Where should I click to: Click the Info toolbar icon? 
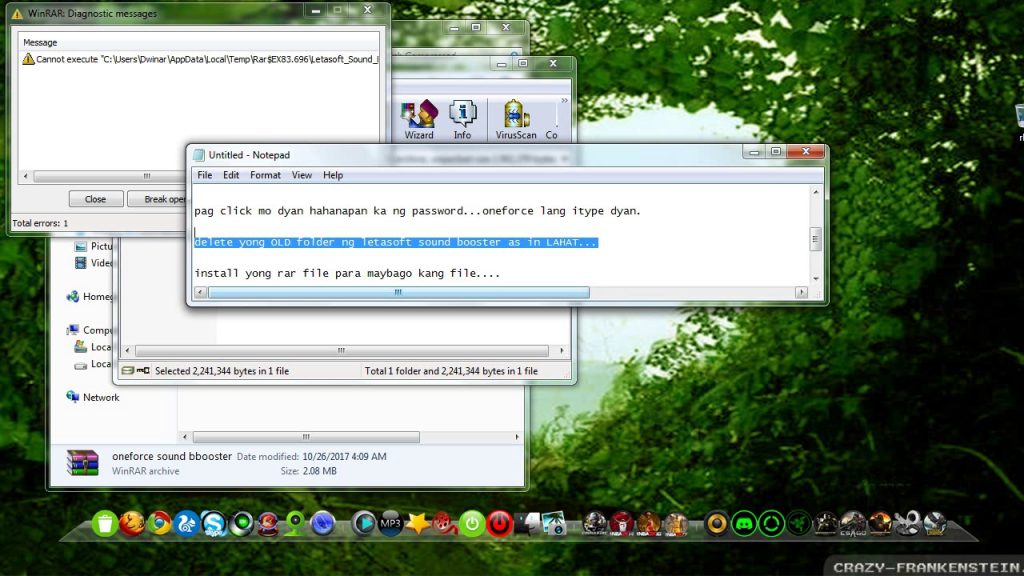point(462,120)
